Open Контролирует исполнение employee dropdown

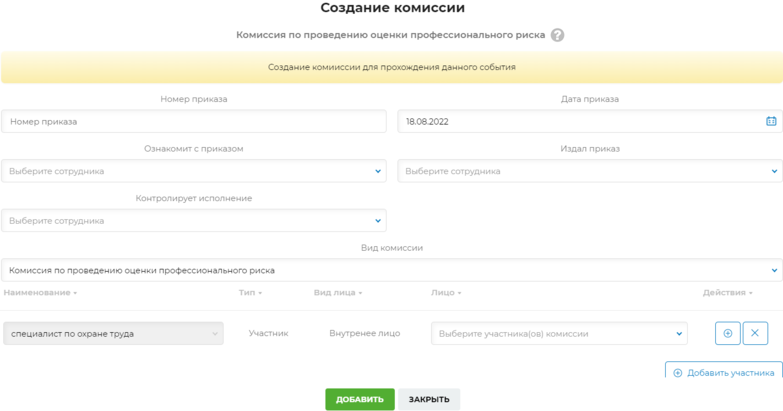[194, 220]
